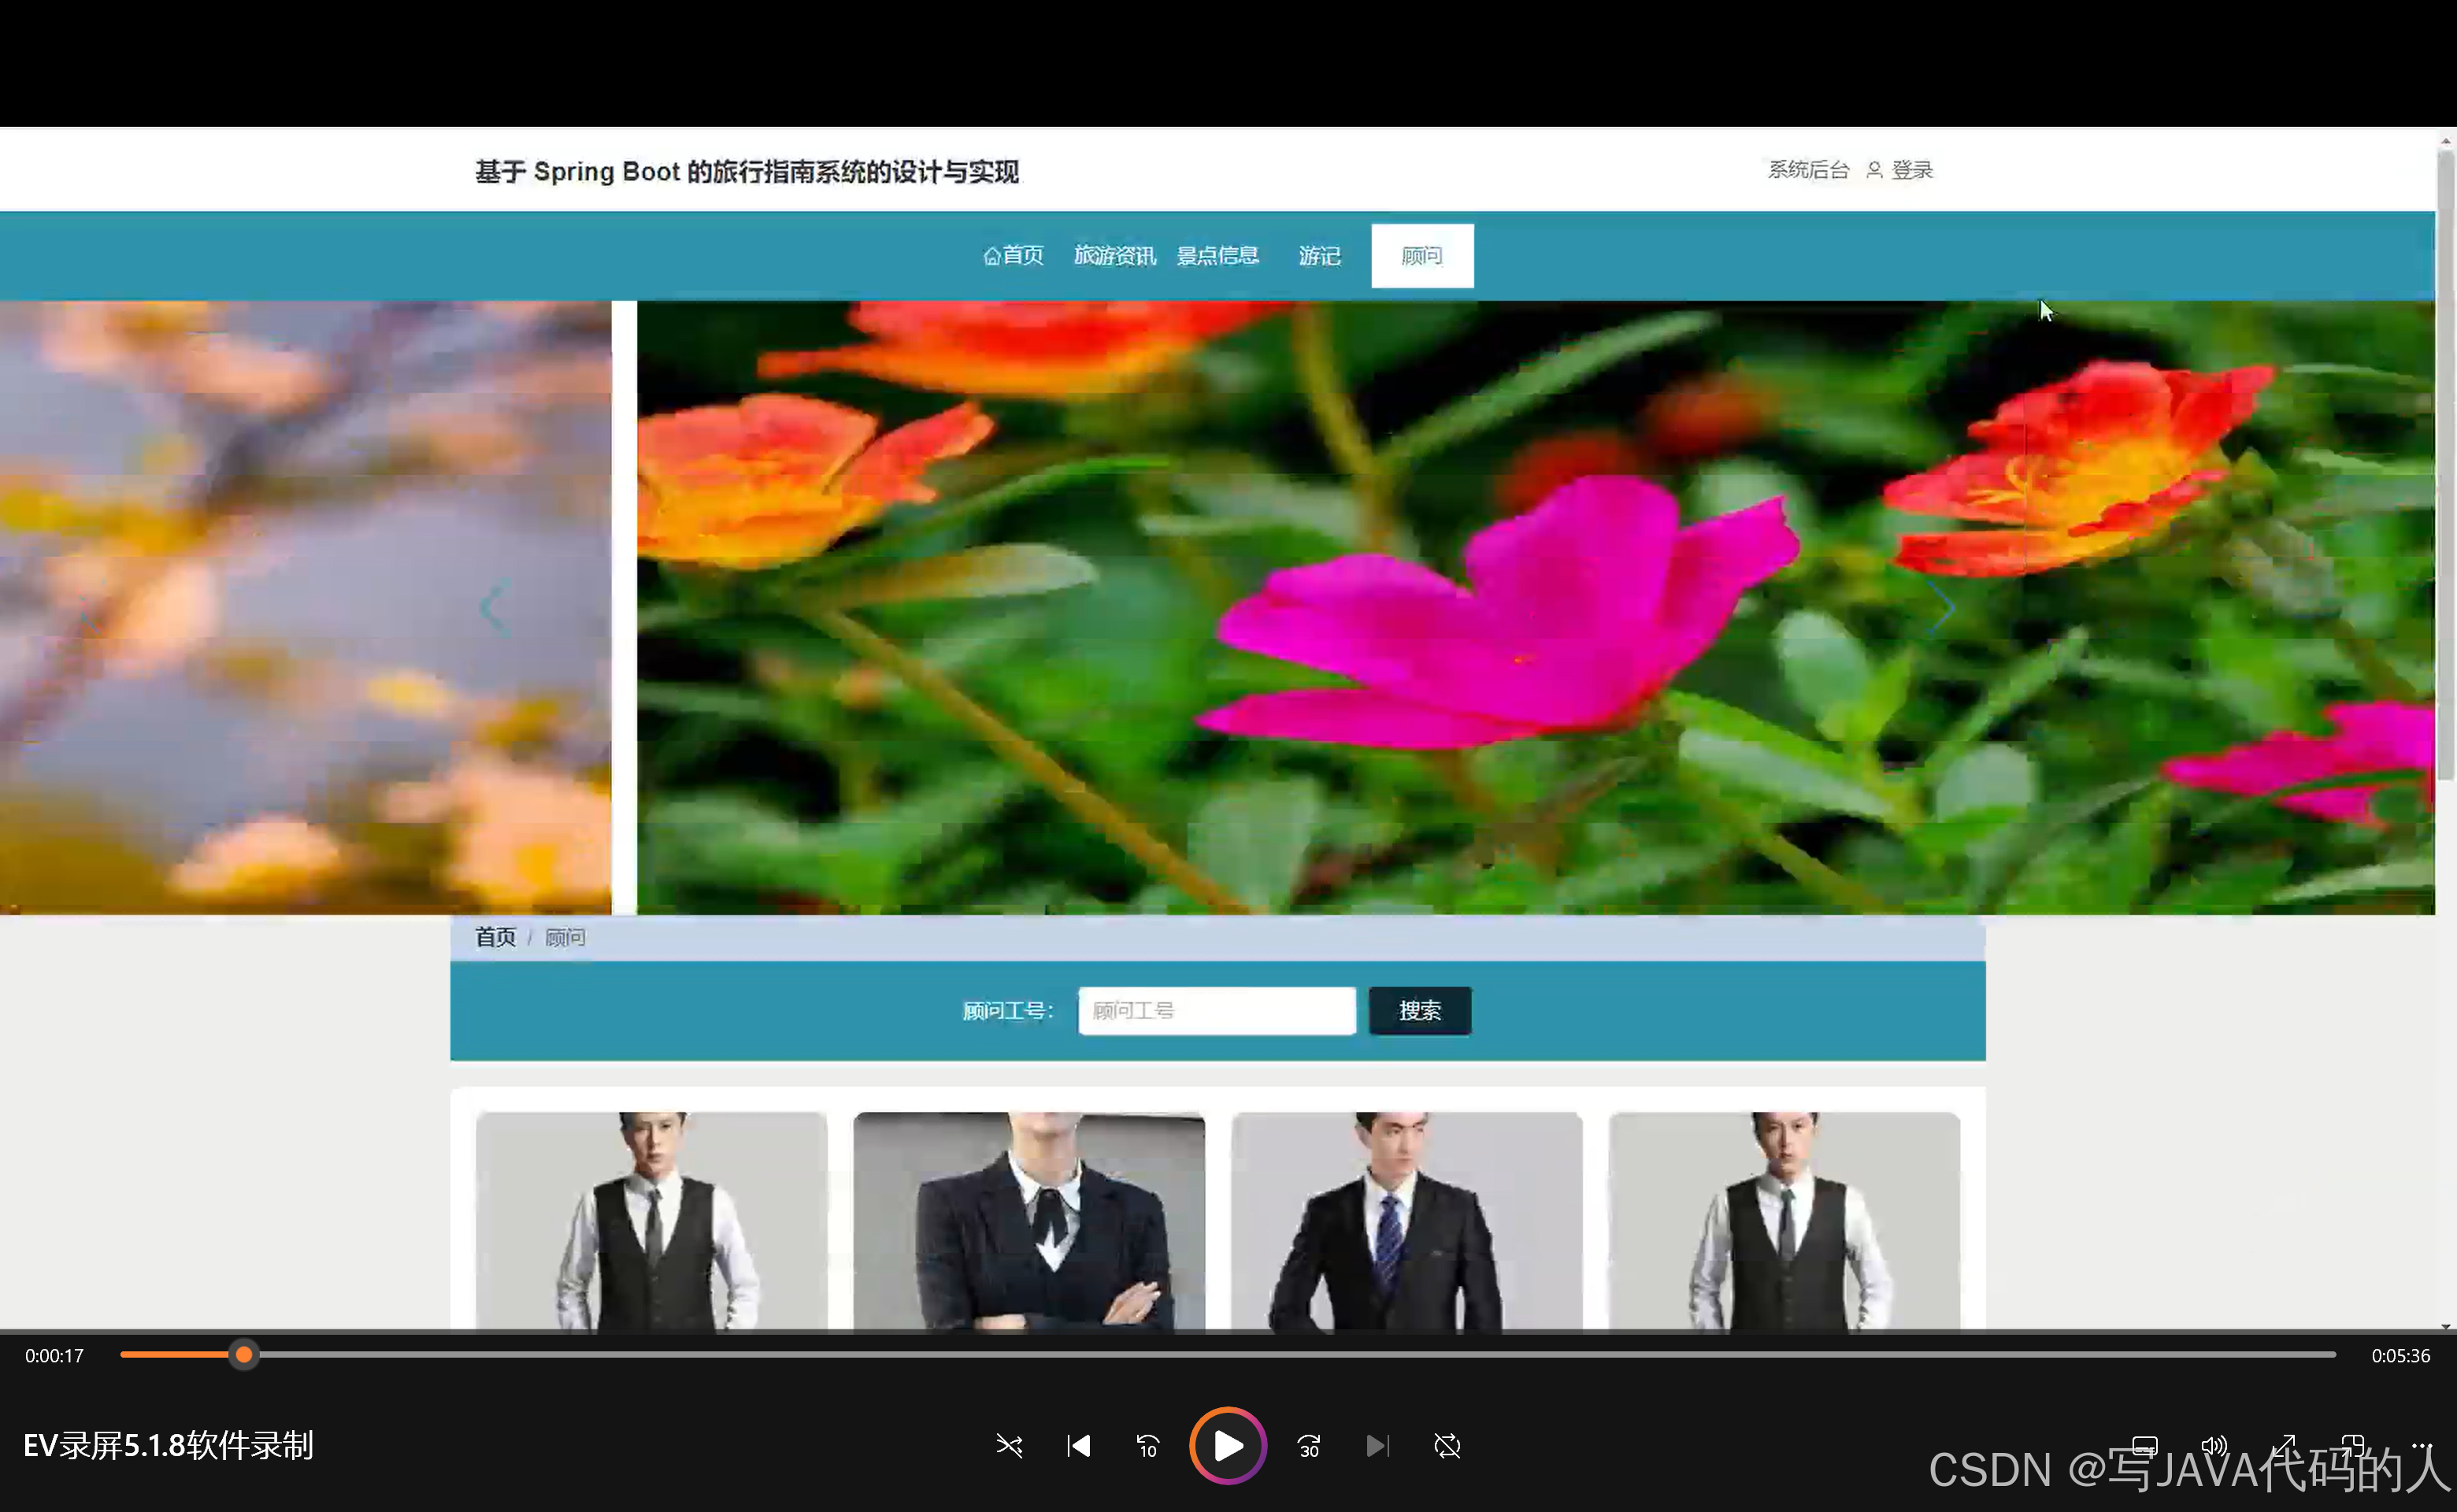Switch to mini player view

(2352, 1445)
